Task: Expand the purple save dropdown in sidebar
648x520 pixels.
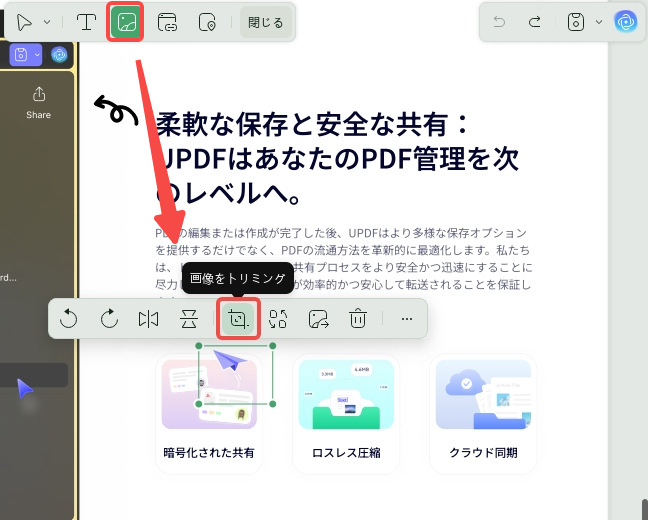Action: click(x=37, y=55)
